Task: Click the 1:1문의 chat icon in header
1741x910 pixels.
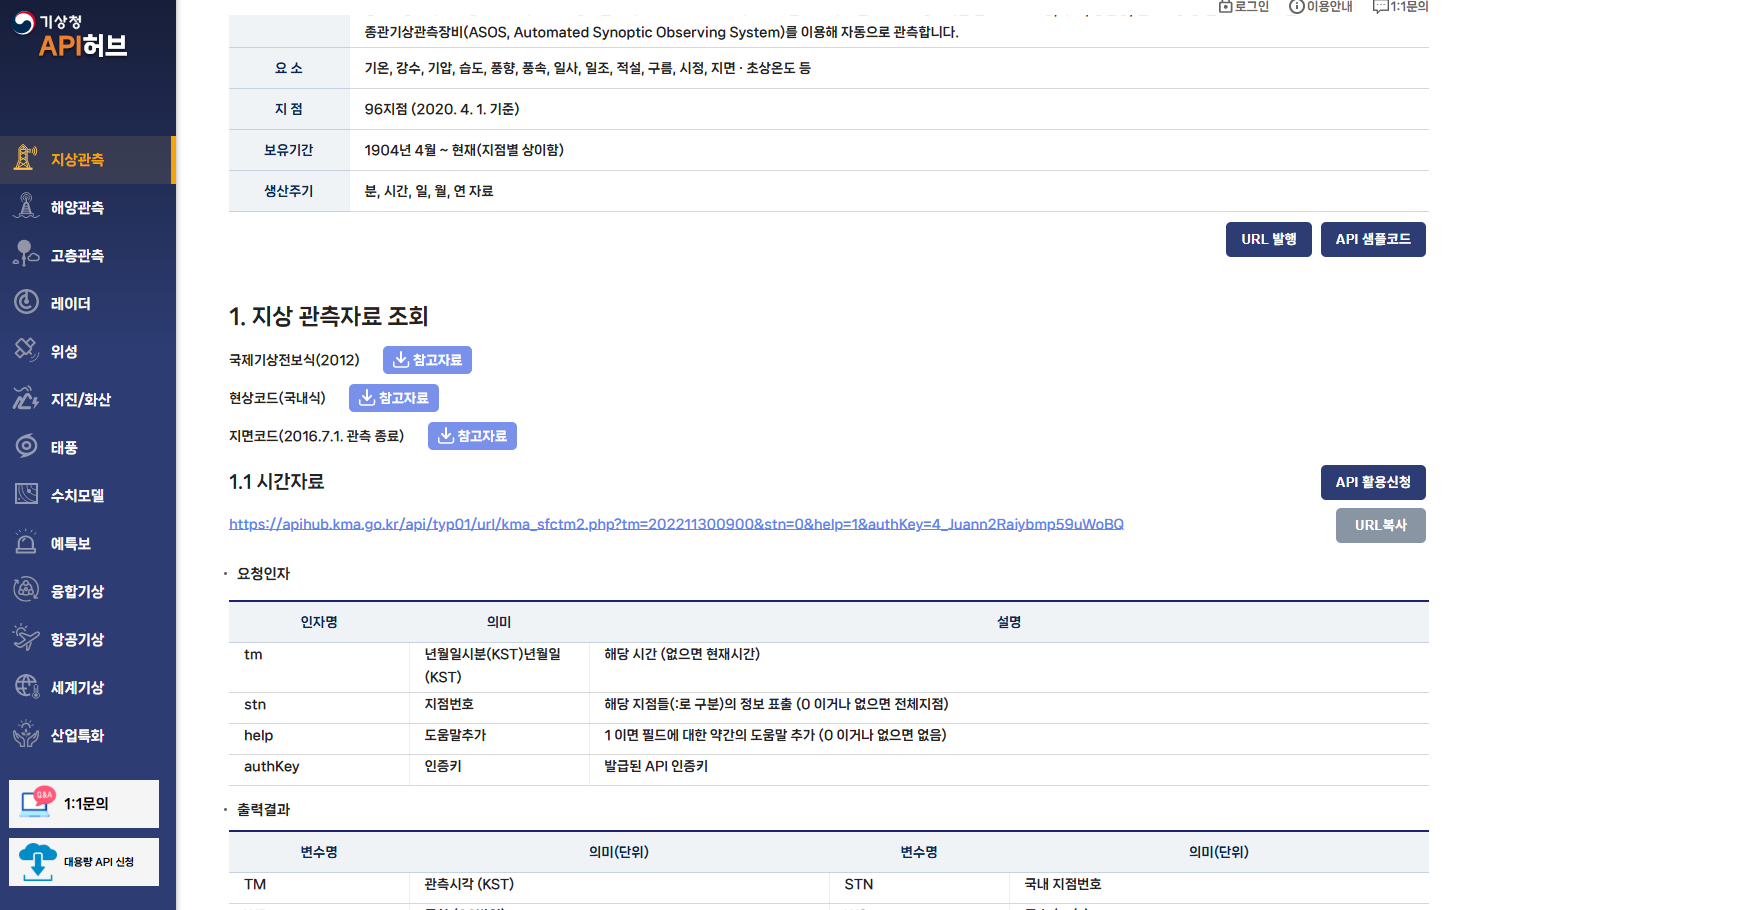Action: click(x=1380, y=7)
